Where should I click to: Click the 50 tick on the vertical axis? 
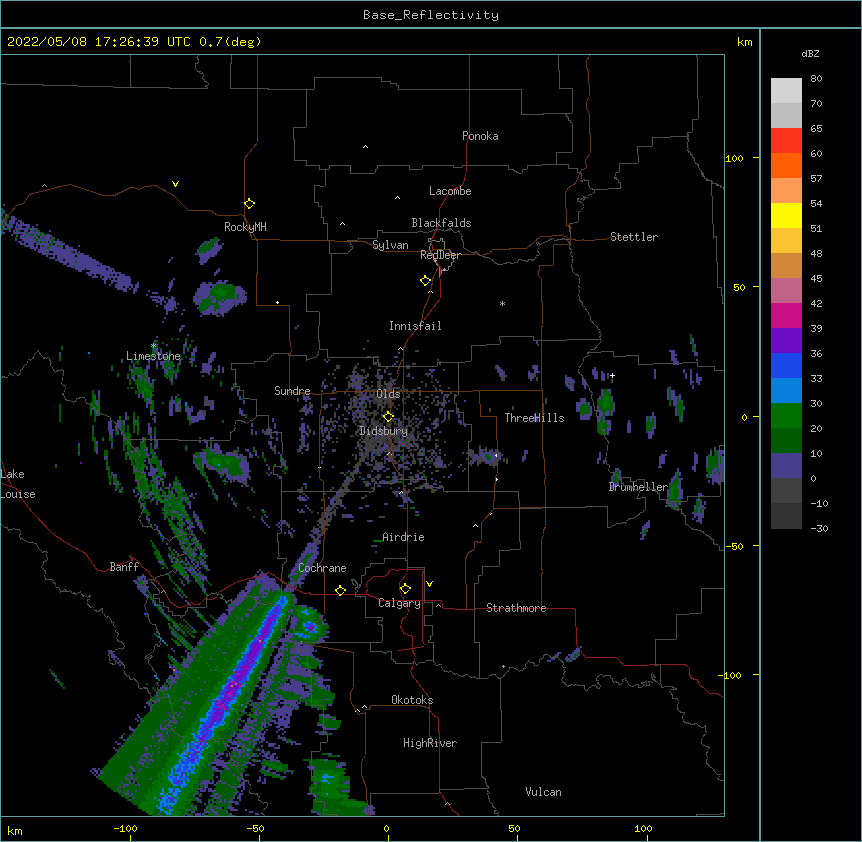pos(739,287)
